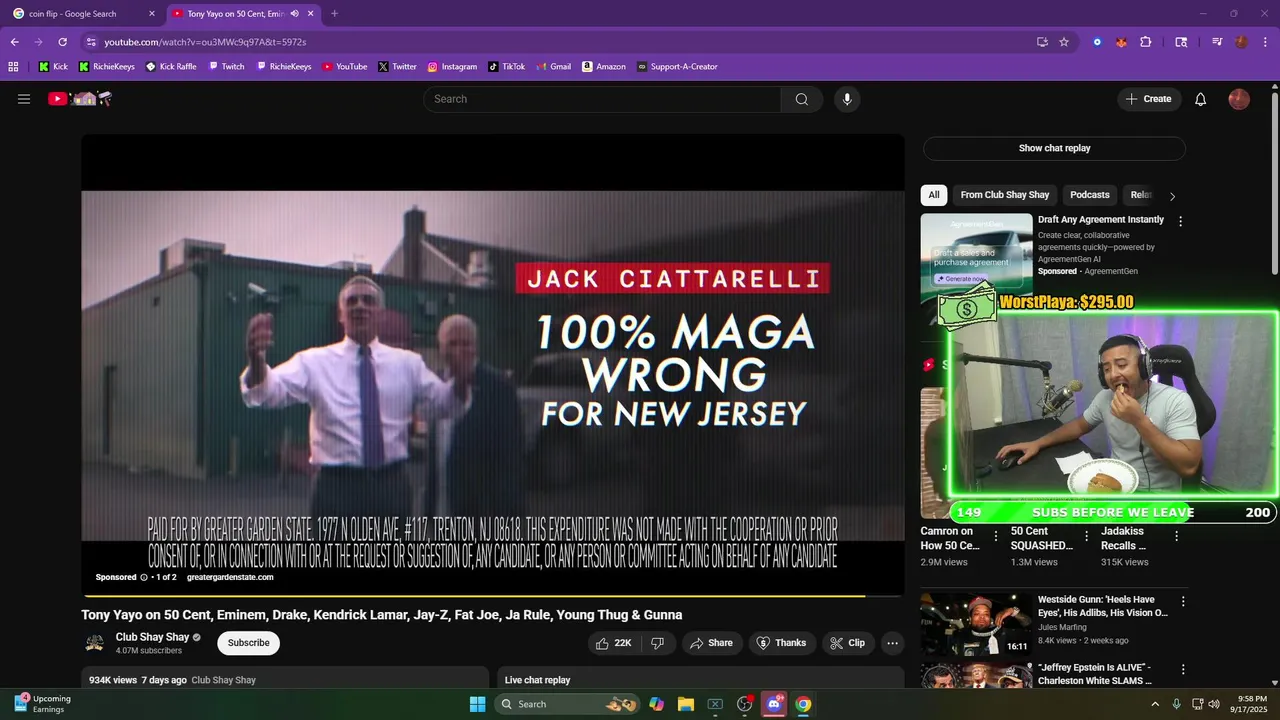Open more actions under the video
Image resolution: width=1280 pixels, height=720 pixels.
pyautogui.click(x=892, y=643)
